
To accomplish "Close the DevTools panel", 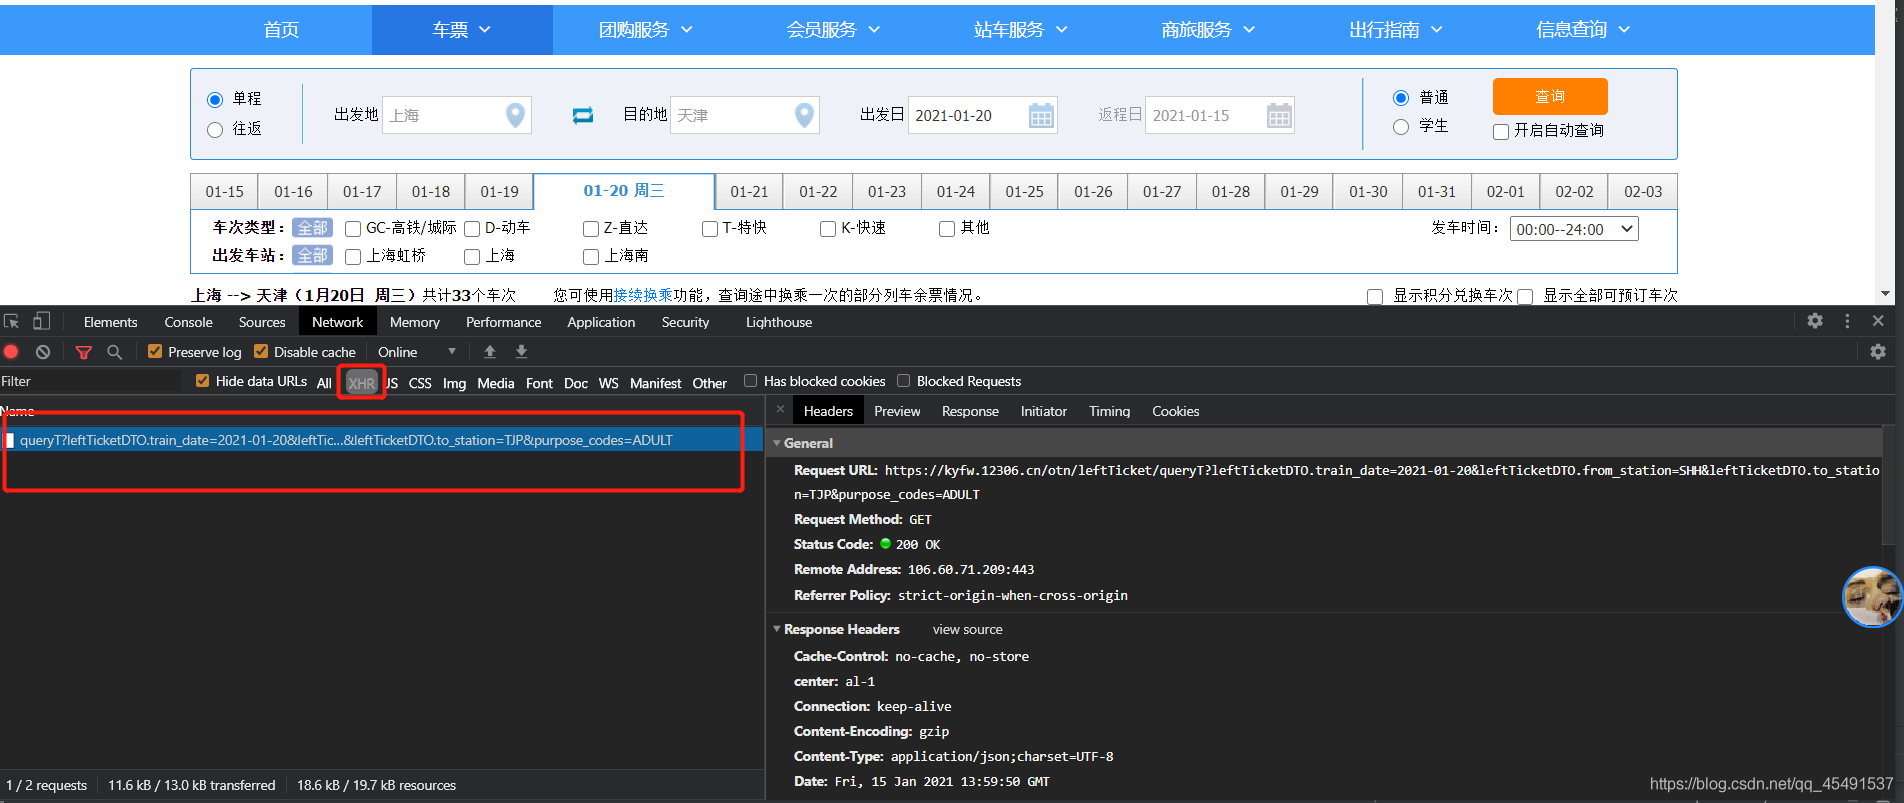I will [x=1878, y=321].
